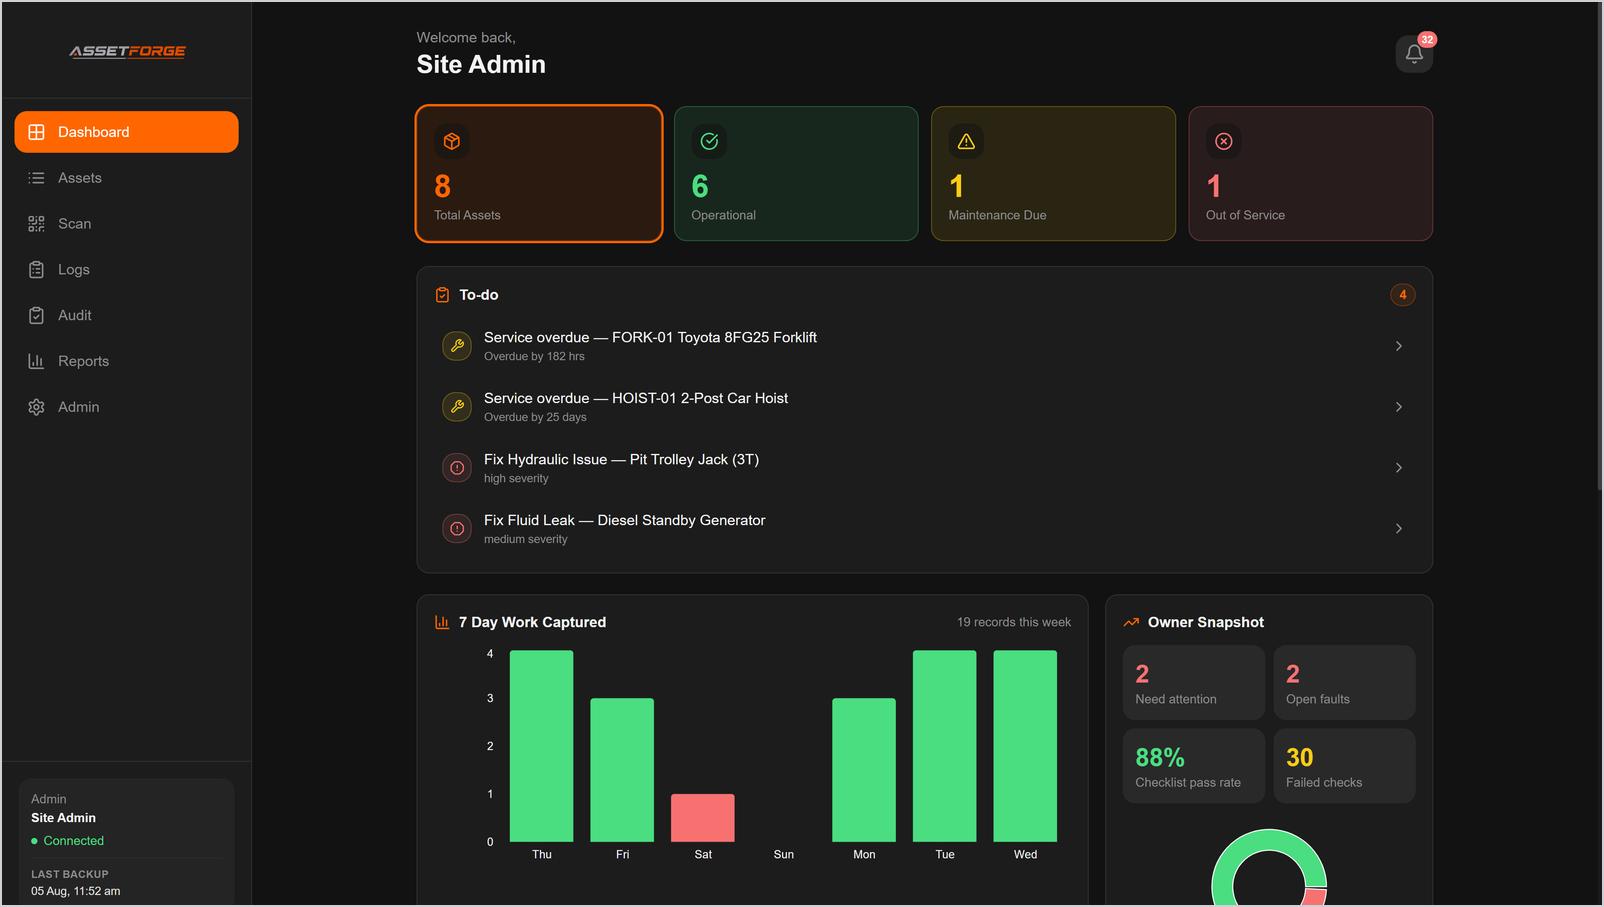The image size is (1604, 907).
Task: Click the 'Overdue by 25 days' text
Action: point(535,418)
